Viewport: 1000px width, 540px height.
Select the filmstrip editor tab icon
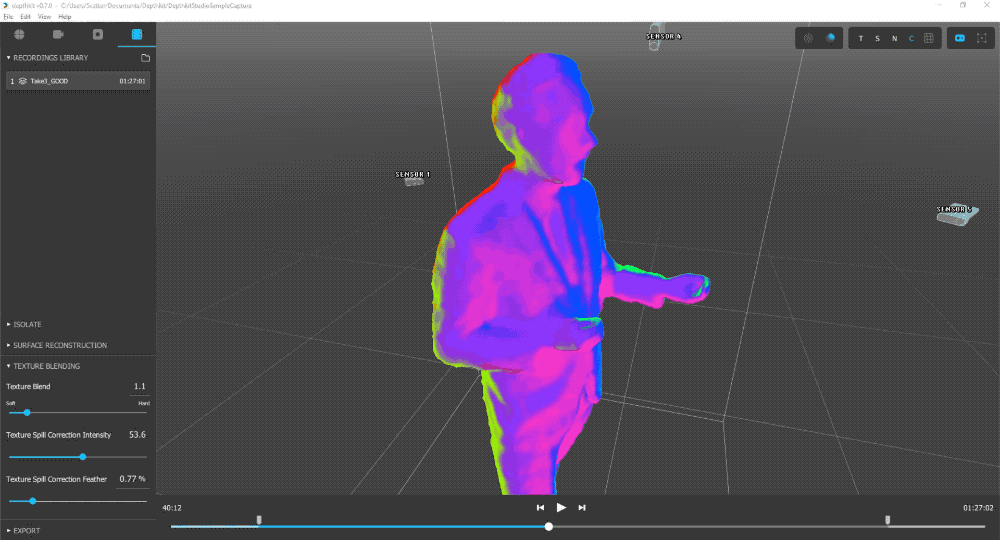point(136,35)
